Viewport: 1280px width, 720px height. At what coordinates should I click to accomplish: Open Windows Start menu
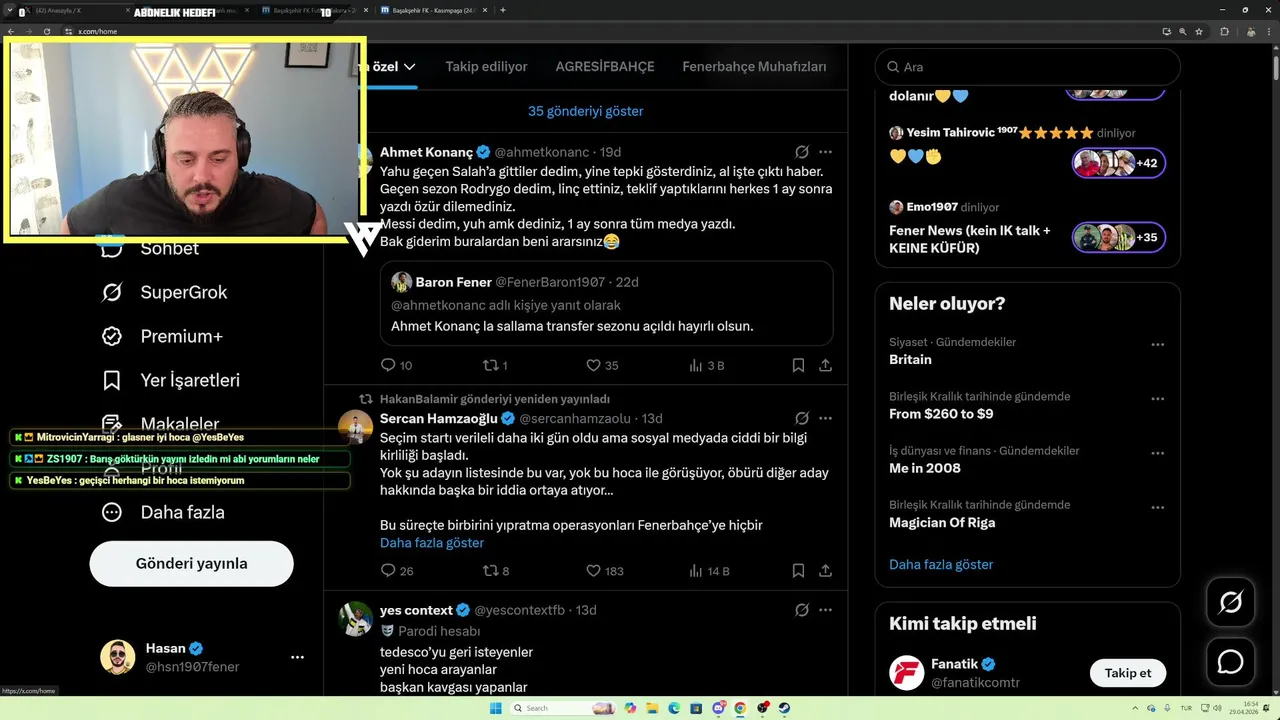[495, 708]
